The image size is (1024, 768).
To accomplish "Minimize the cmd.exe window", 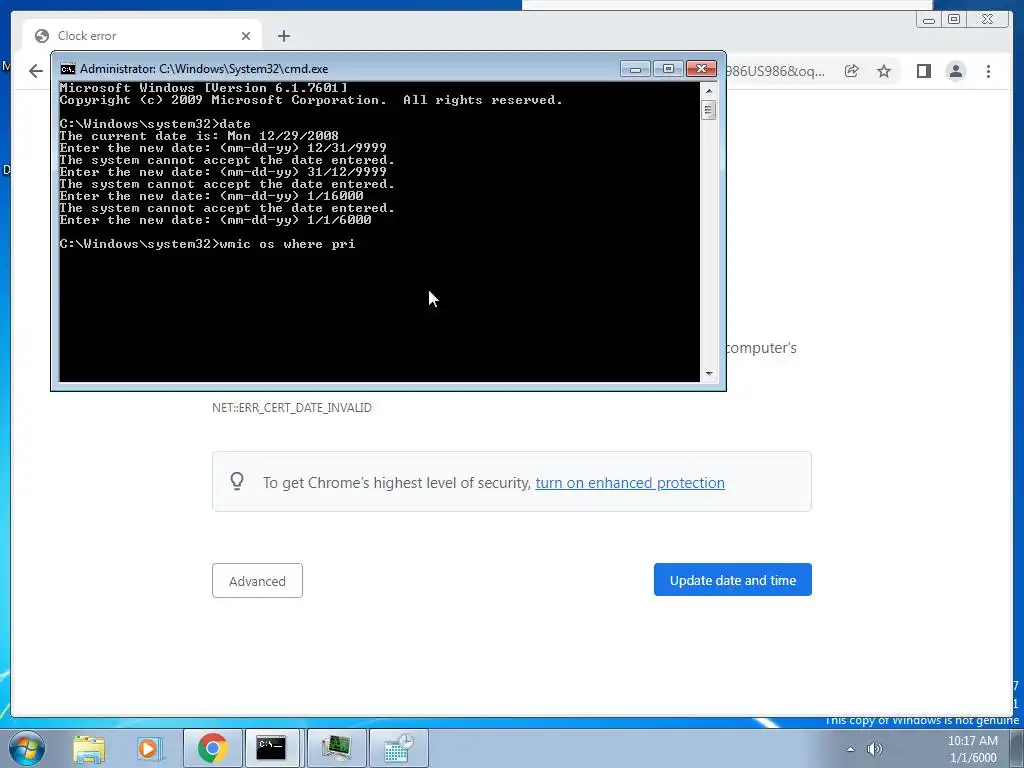I will tap(635, 69).
